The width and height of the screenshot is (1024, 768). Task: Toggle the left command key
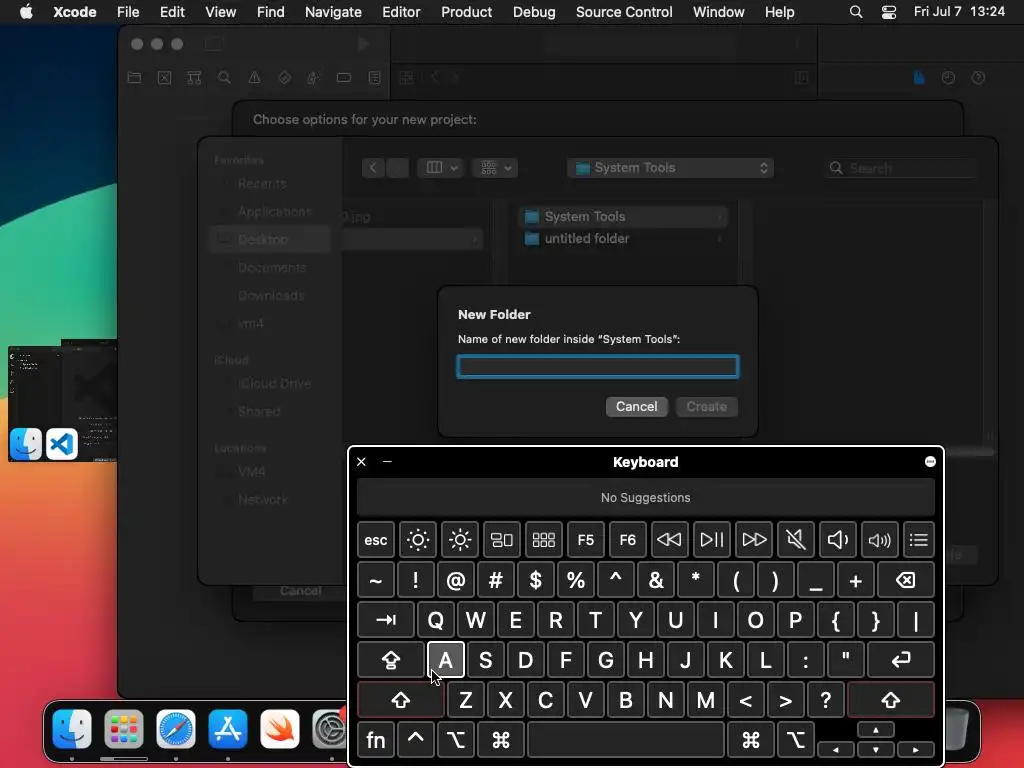501,740
